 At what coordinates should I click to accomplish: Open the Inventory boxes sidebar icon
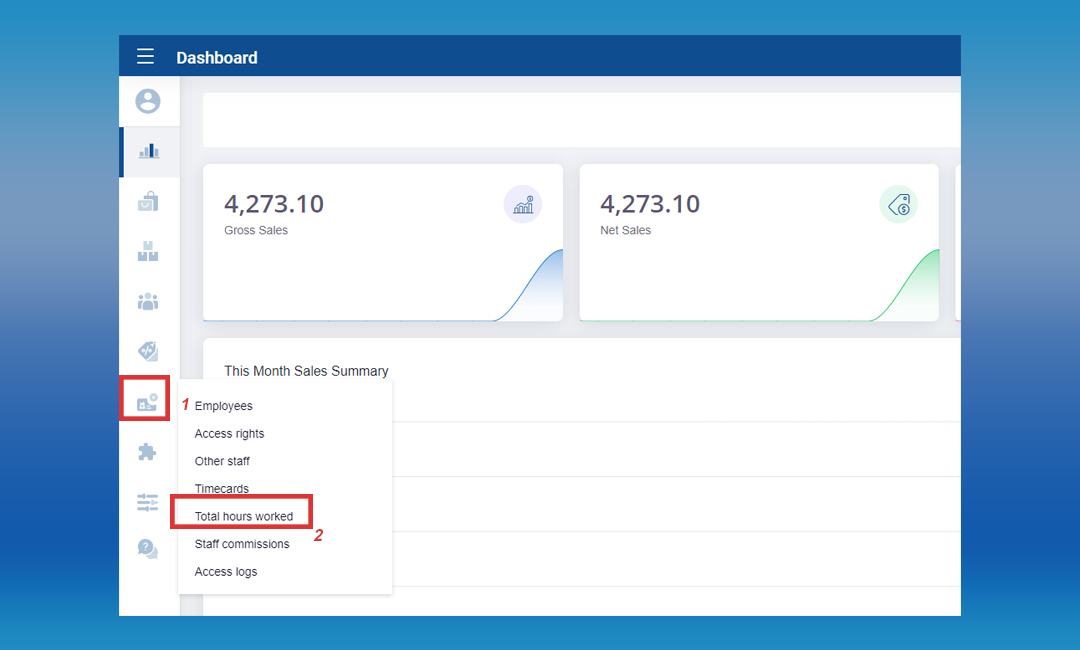pyautogui.click(x=148, y=251)
